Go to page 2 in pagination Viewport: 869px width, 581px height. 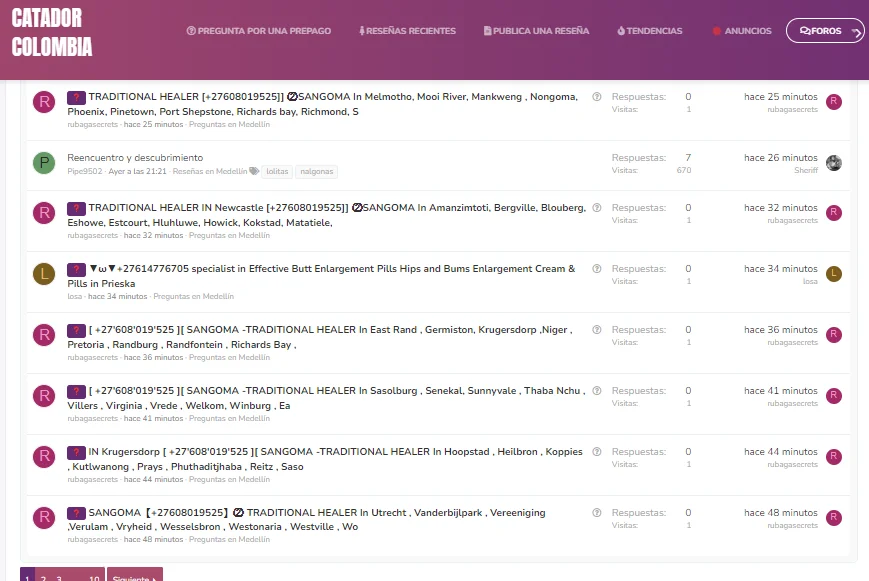pyautogui.click(x=43, y=577)
